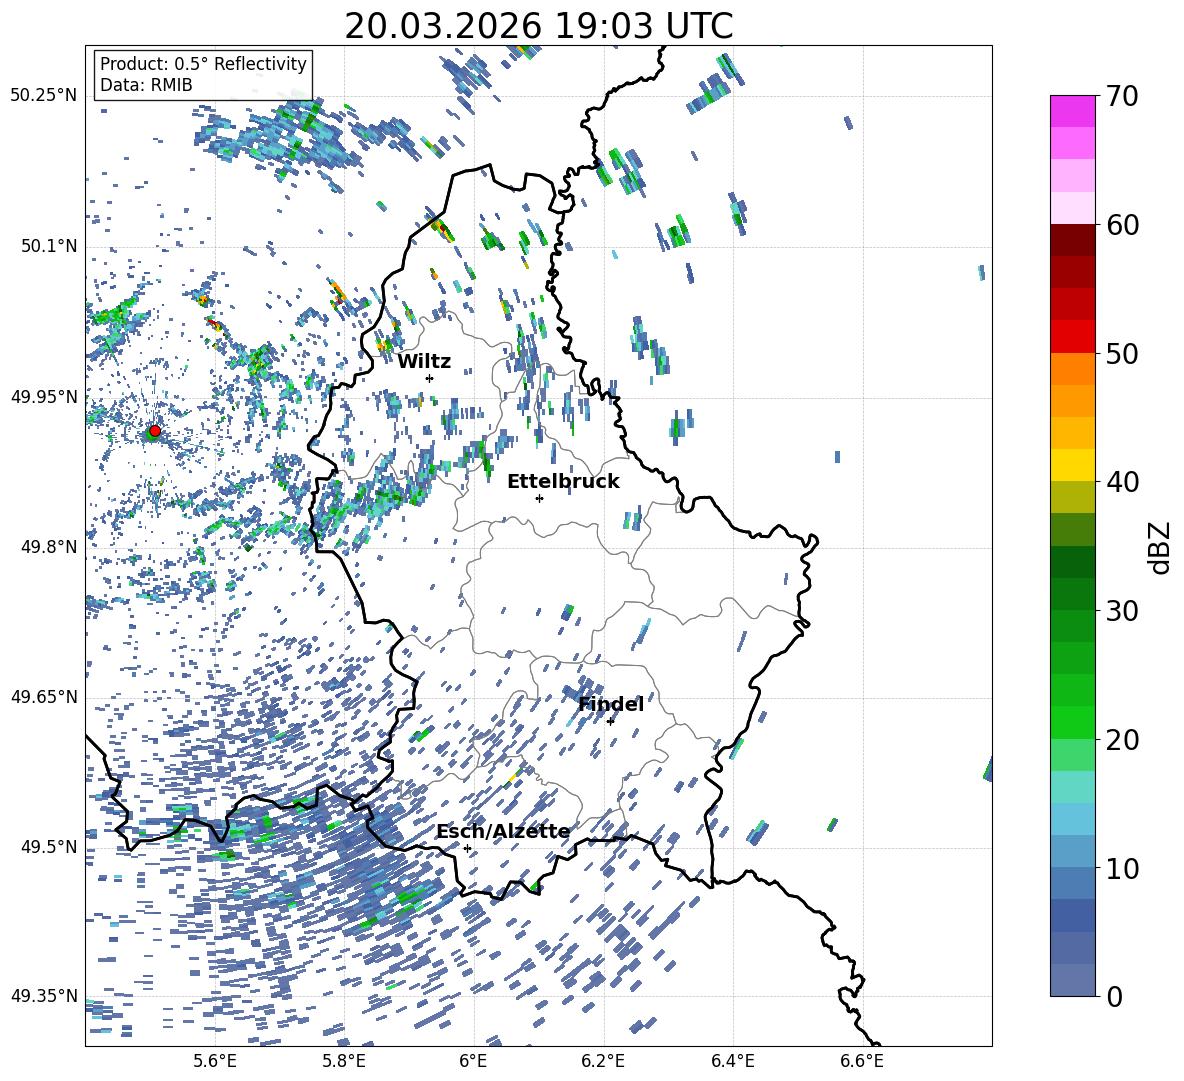Click the dBZ colorbar axis label
The width and height of the screenshot is (1184, 1081).
1160,548
